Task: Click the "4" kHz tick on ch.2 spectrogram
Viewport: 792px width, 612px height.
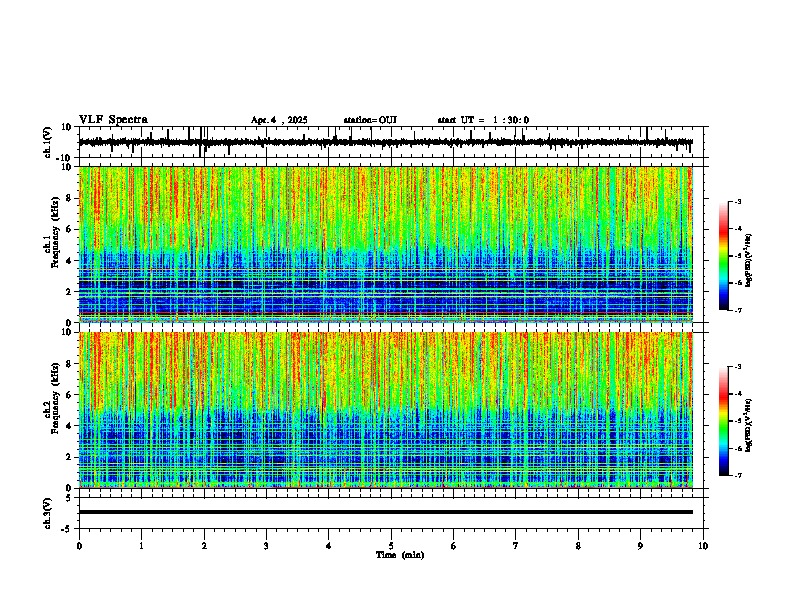Action: 69,426
